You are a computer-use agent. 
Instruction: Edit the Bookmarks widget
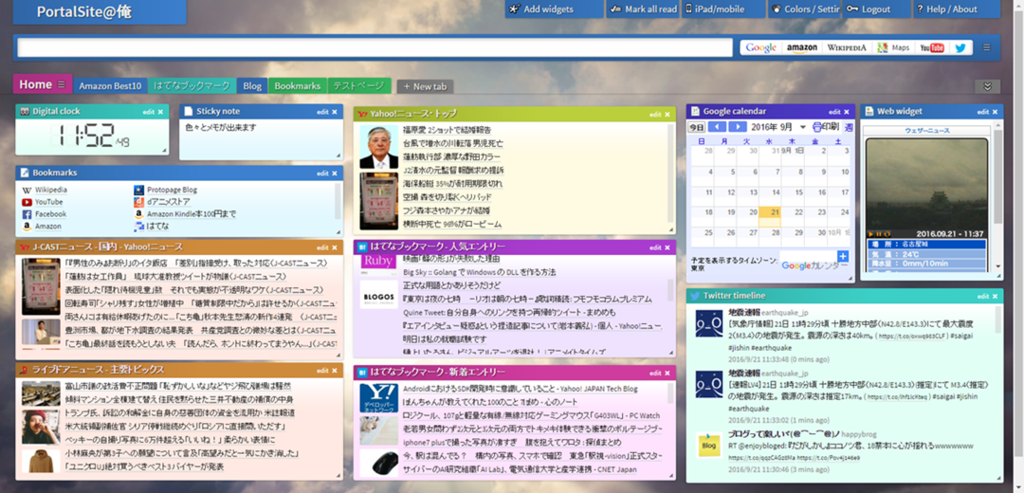(323, 173)
